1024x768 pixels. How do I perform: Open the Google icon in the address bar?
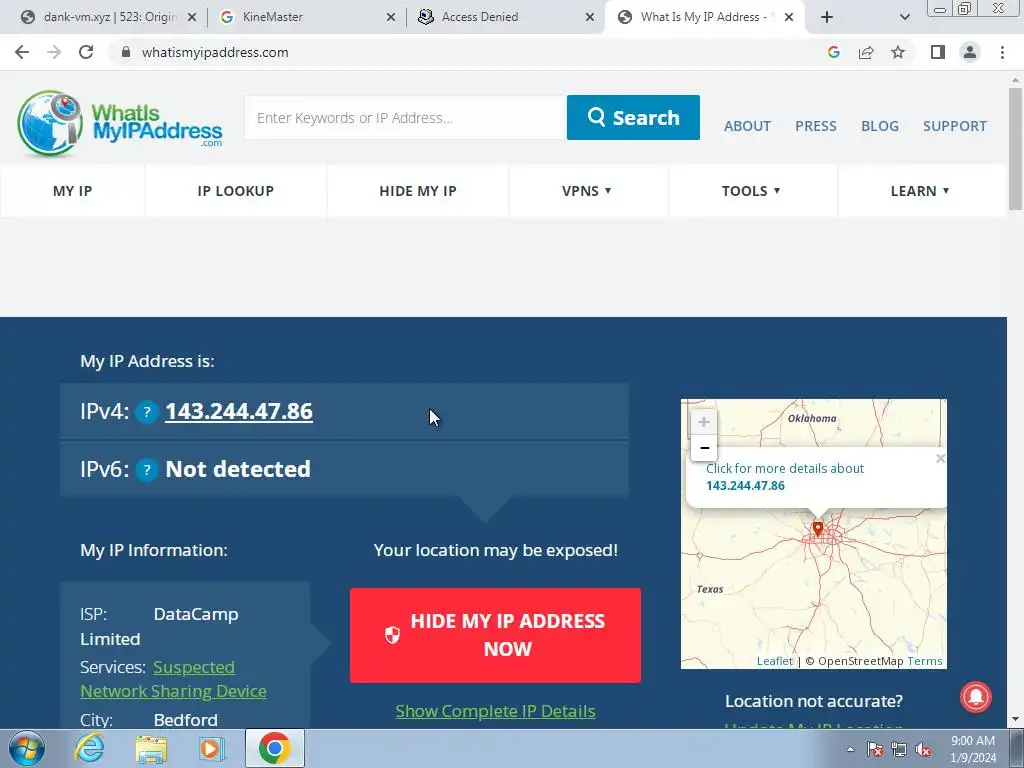[833, 52]
